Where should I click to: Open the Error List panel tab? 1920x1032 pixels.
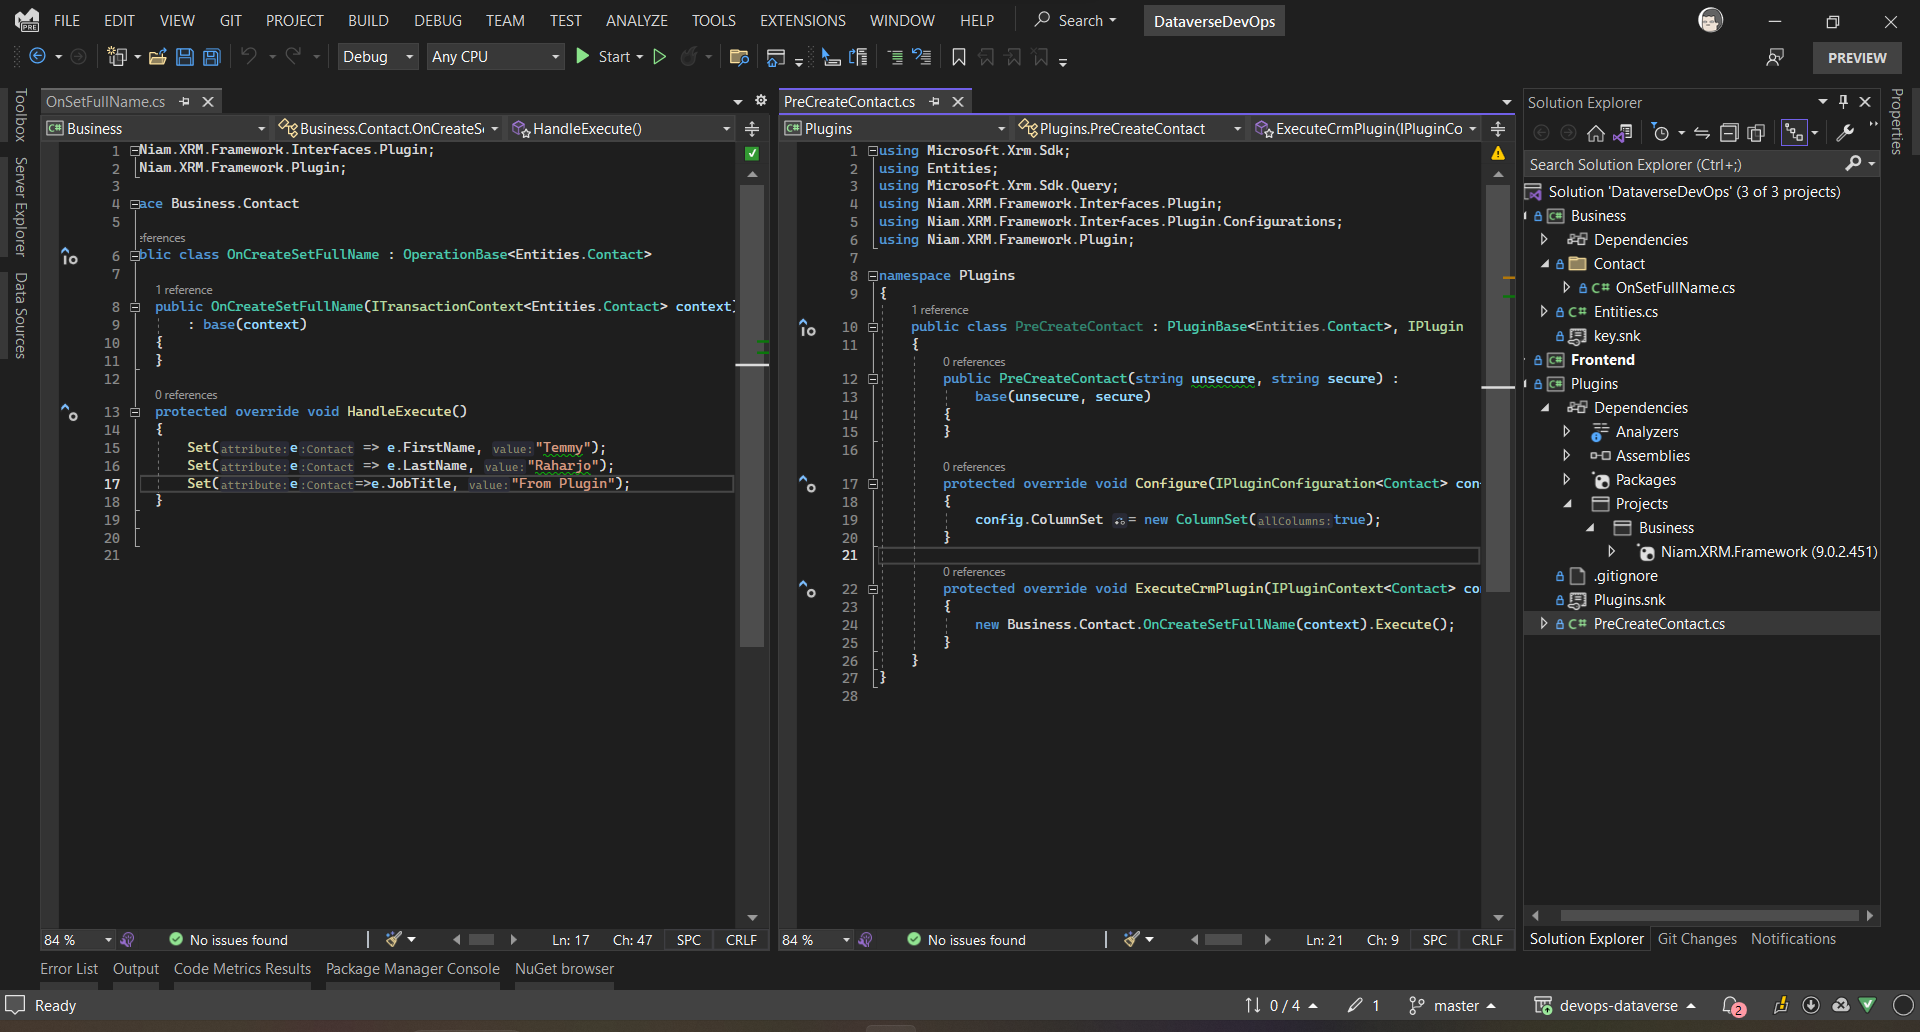point(69,969)
